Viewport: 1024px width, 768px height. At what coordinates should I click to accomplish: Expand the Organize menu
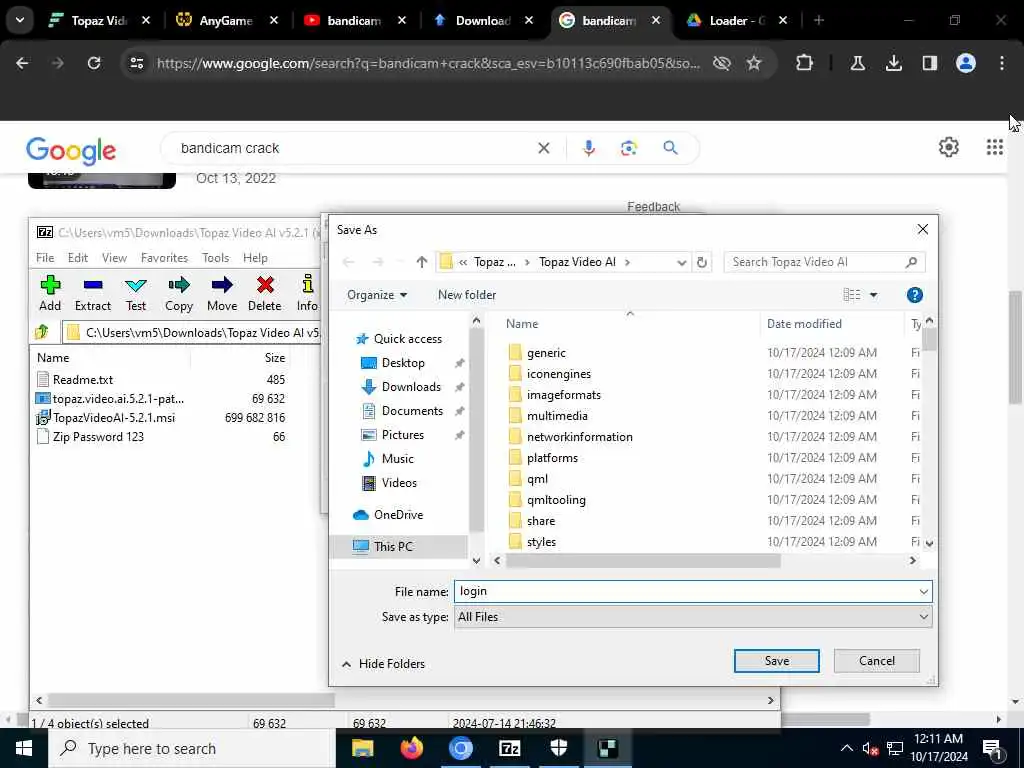(377, 295)
